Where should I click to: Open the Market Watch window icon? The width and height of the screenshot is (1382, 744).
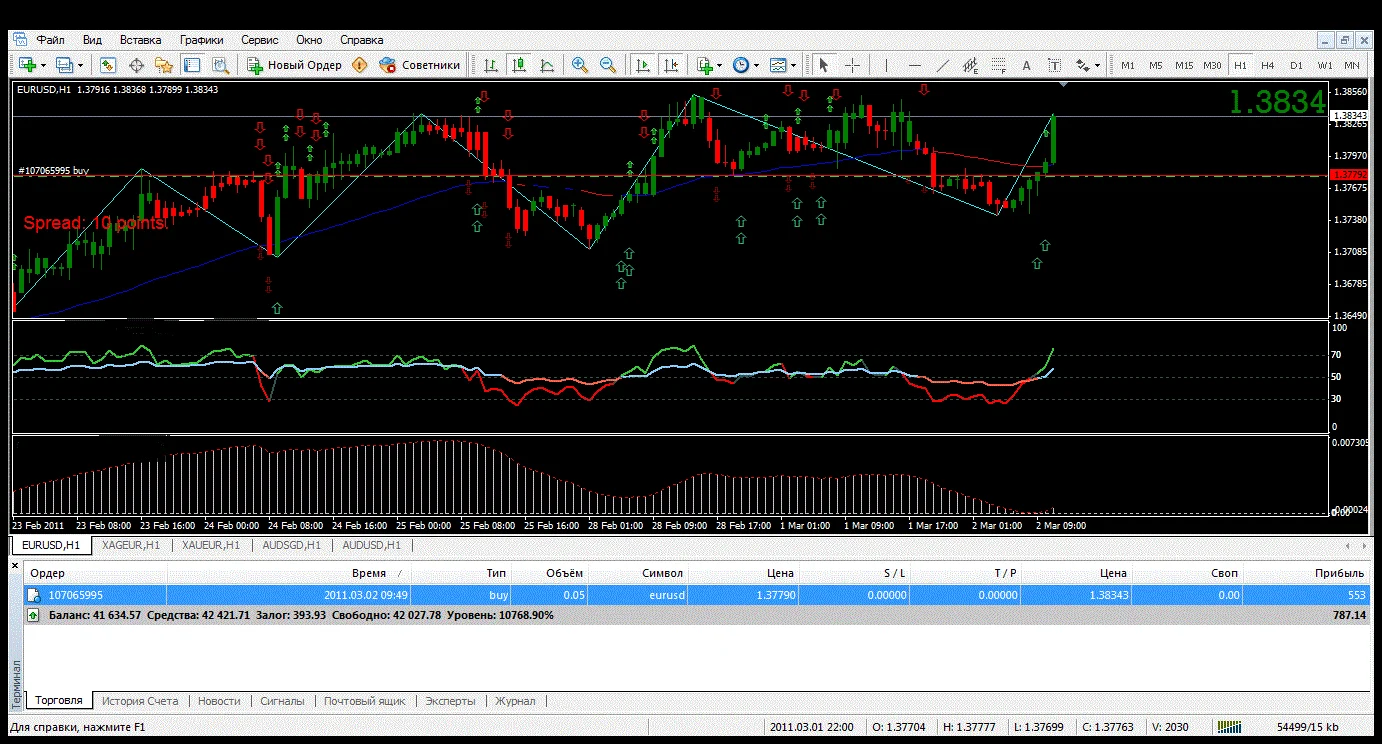(x=108, y=65)
